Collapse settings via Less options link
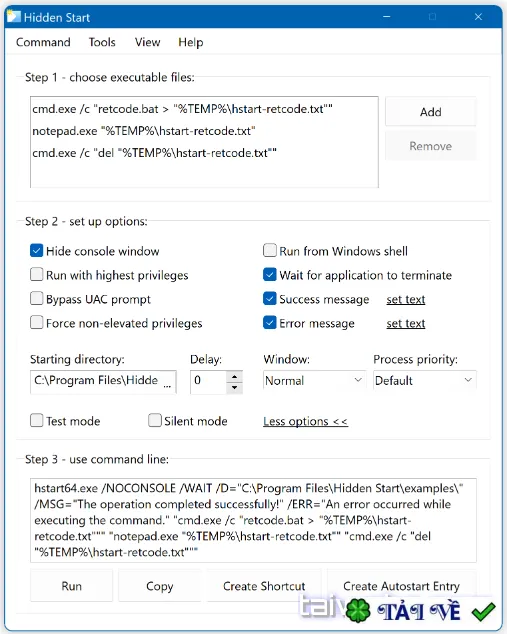The width and height of the screenshot is (507, 634). point(305,421)
